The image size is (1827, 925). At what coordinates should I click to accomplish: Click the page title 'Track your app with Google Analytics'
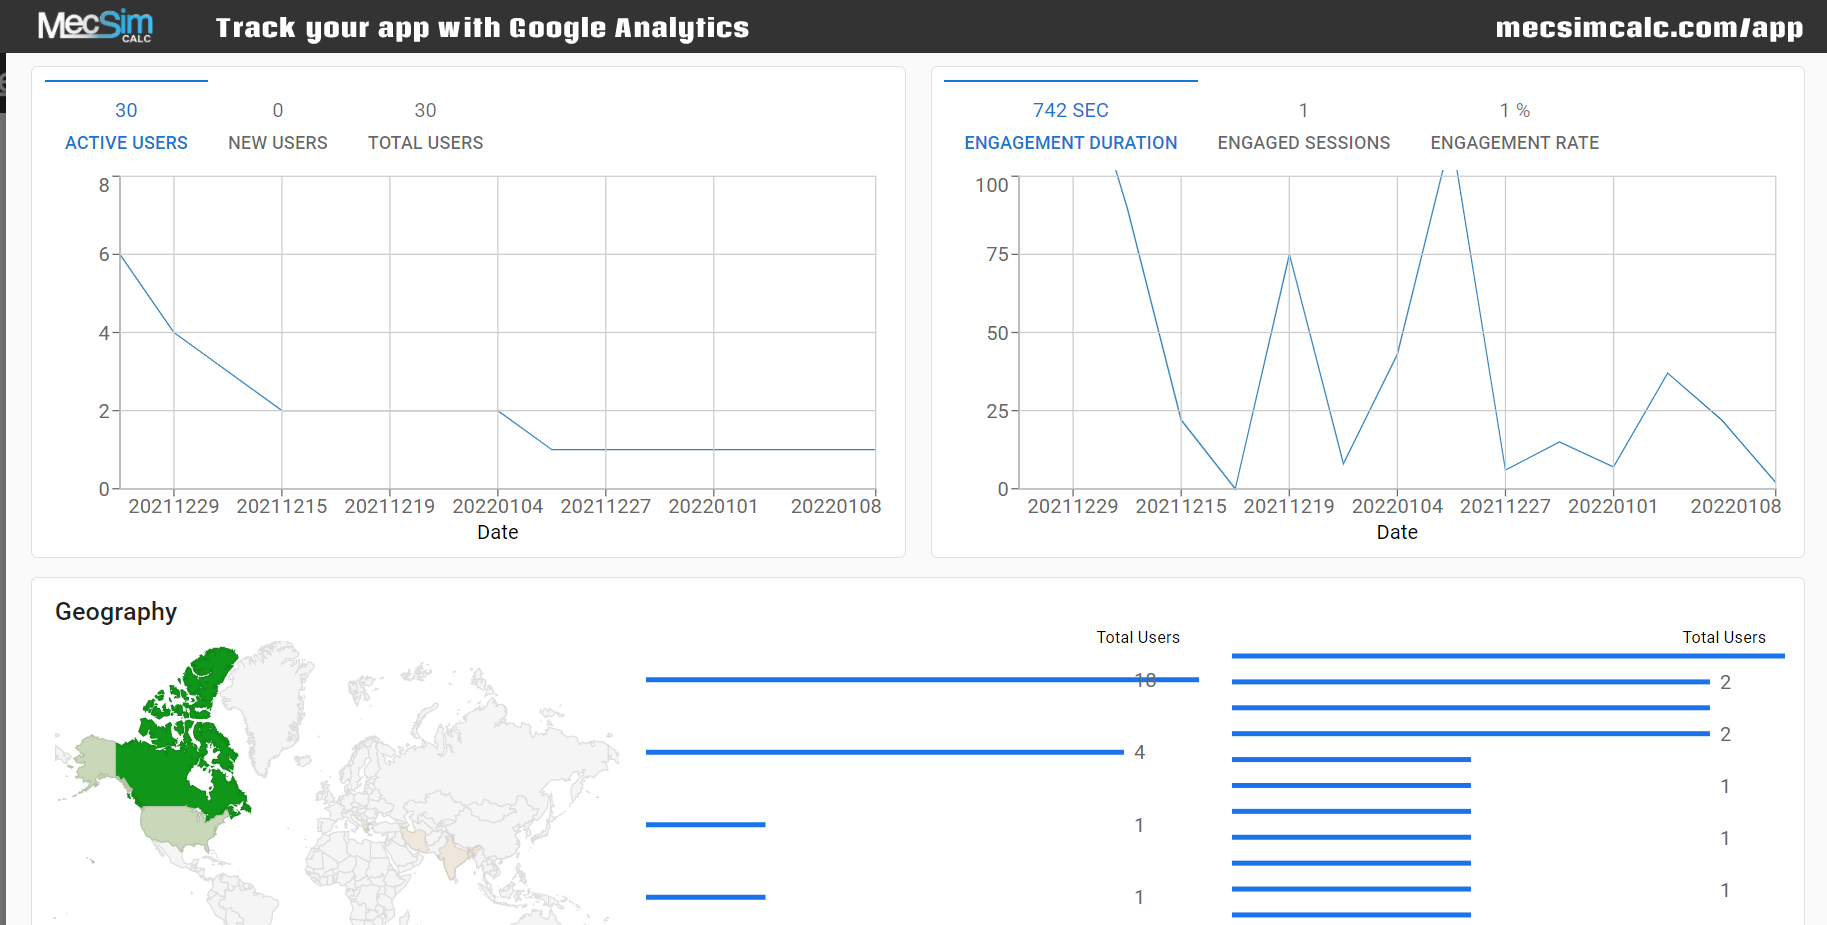(482, 28)
